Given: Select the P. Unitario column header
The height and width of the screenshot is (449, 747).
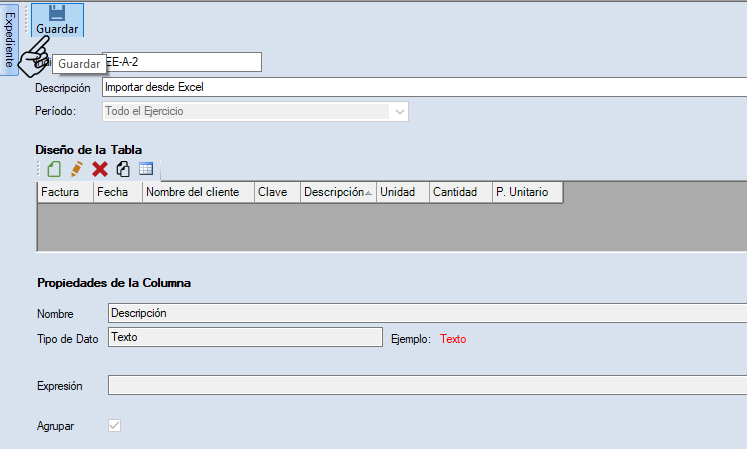Looking at the screenshot, I should pos(526,192).
